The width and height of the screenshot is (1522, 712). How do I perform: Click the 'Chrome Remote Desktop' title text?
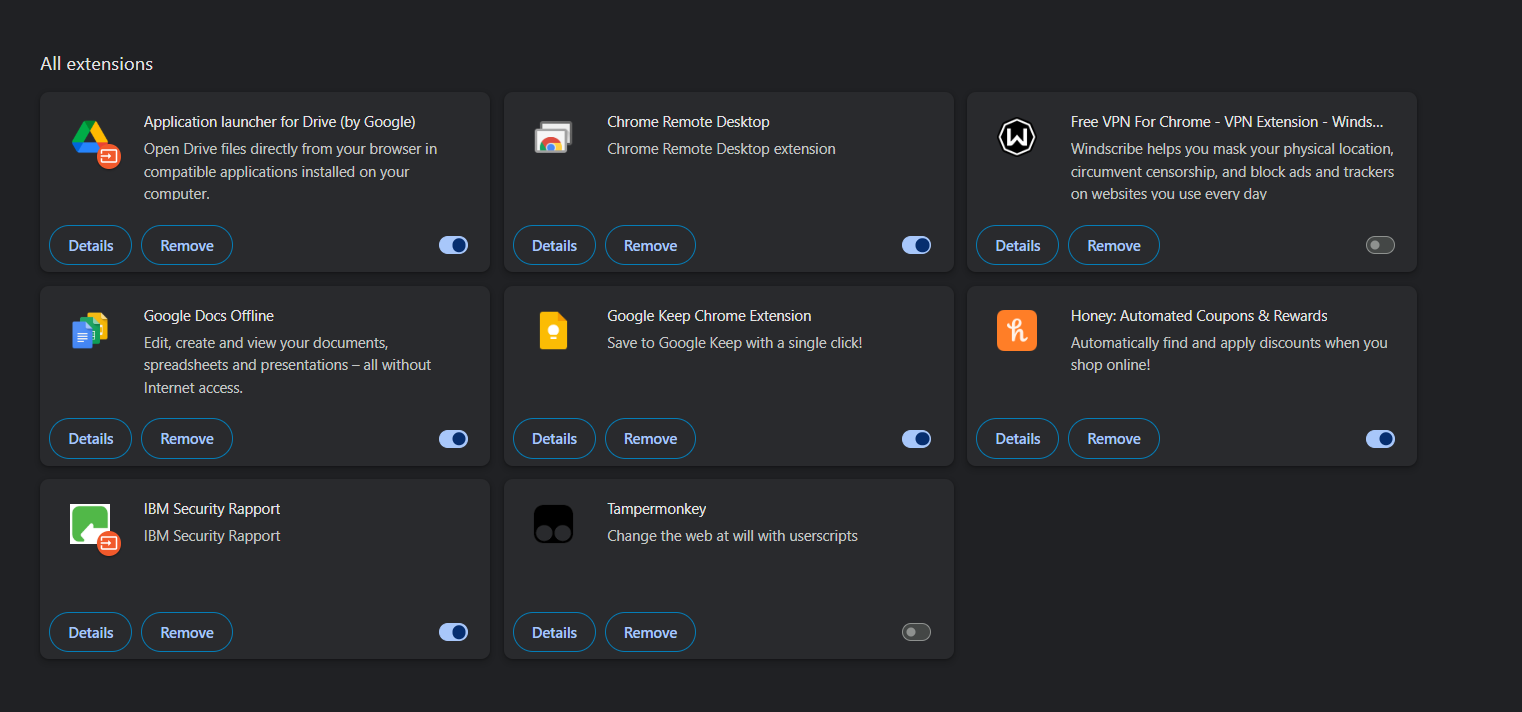pyautogui.click(x=688, y=122)
